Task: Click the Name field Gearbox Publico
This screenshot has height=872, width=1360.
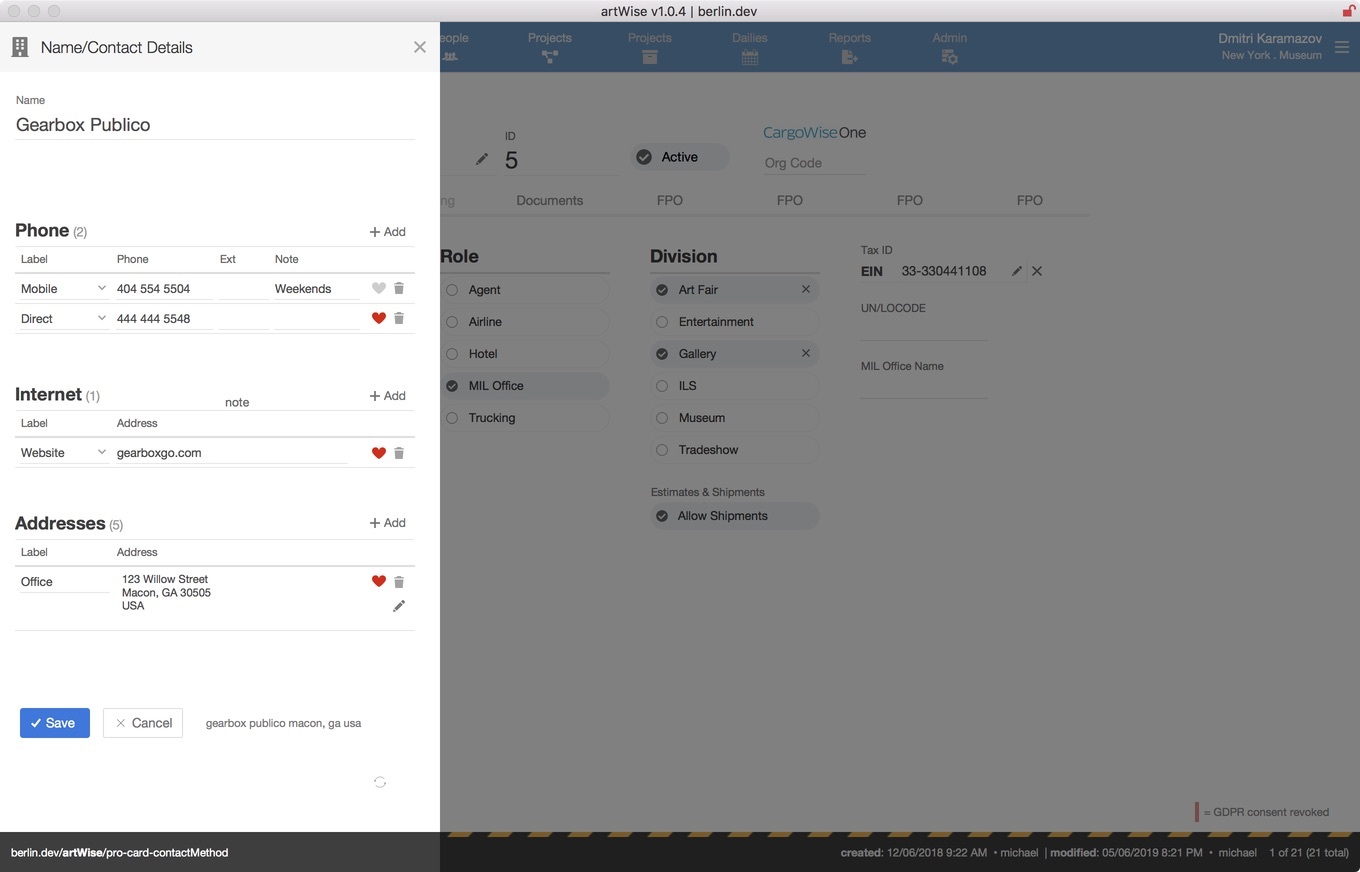Action: pos(215,125)
